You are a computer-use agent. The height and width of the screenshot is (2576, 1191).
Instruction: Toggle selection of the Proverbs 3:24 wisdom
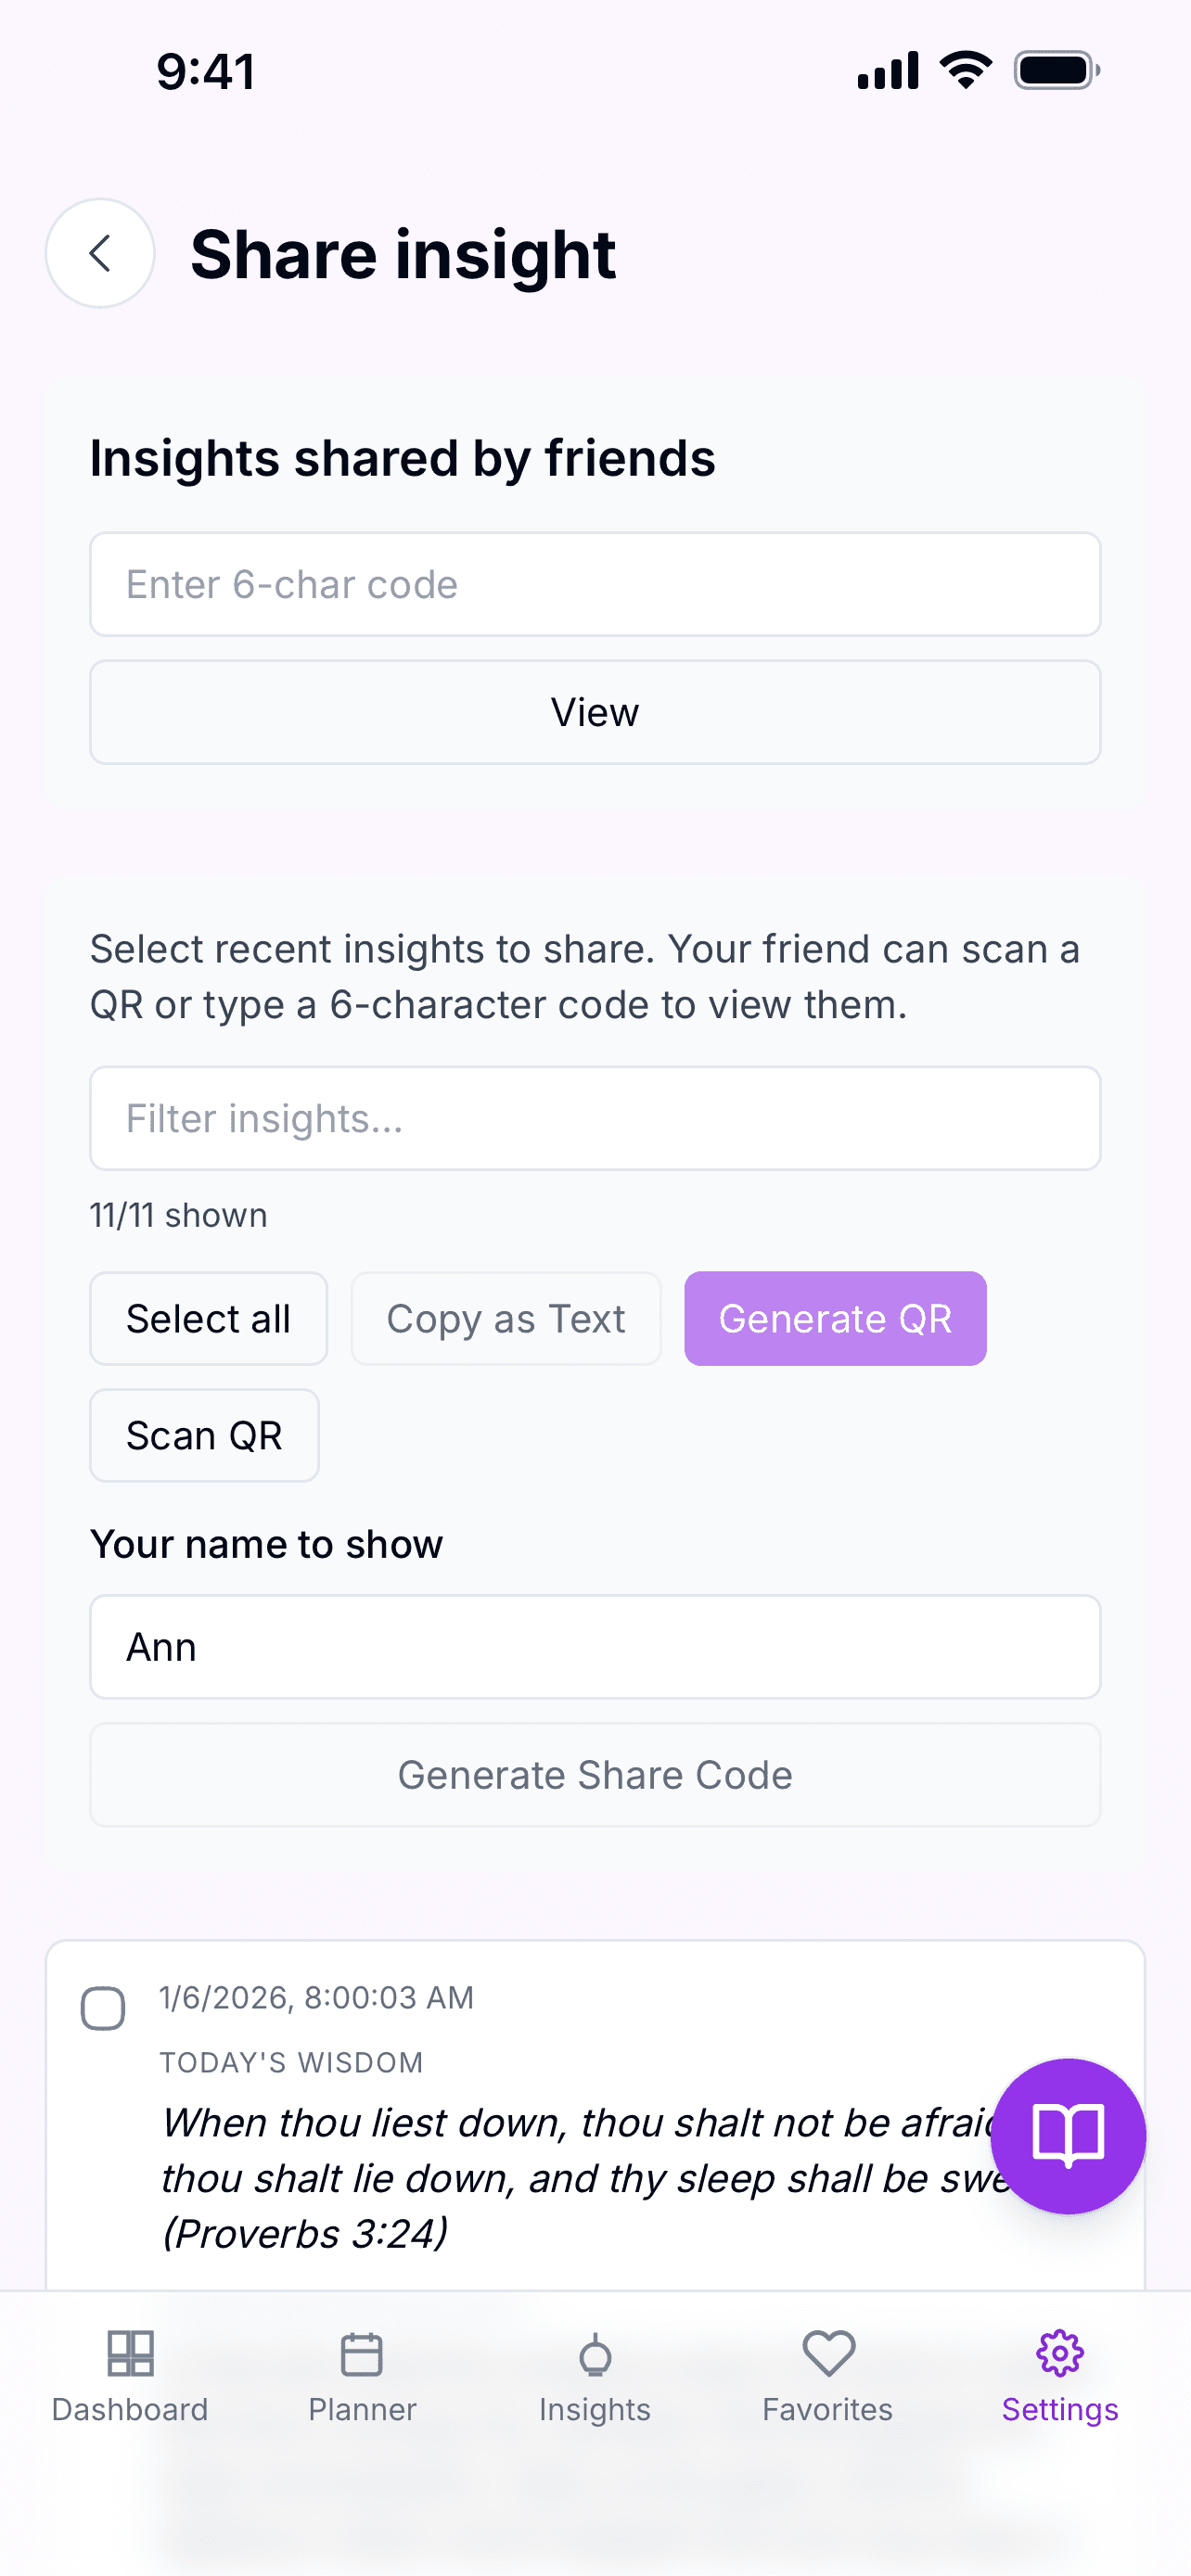(103, 2007)
